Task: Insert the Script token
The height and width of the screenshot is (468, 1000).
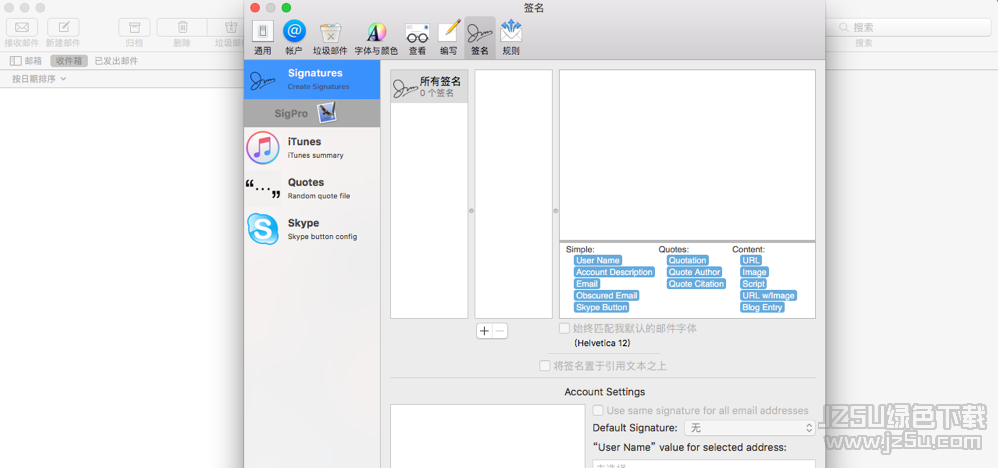Action: click(x=753, y=284)
